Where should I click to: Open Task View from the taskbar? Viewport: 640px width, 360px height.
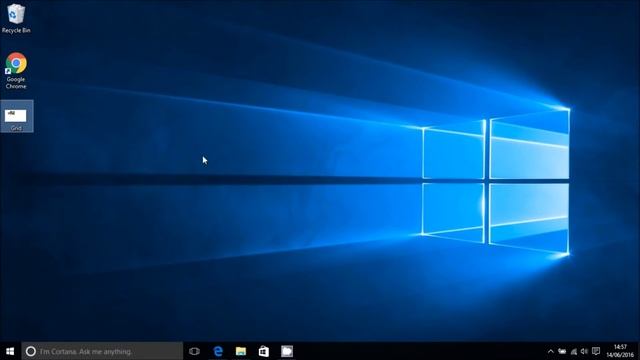tap(195, 351)
